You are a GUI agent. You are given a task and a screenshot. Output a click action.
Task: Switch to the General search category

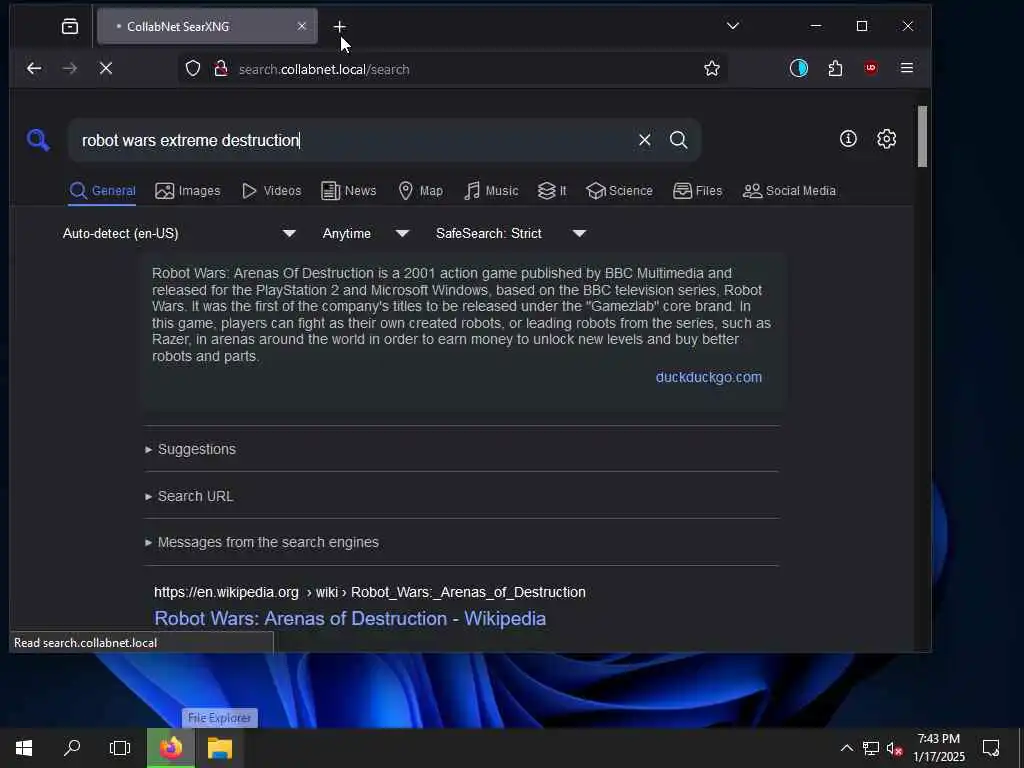pos(103,191)
